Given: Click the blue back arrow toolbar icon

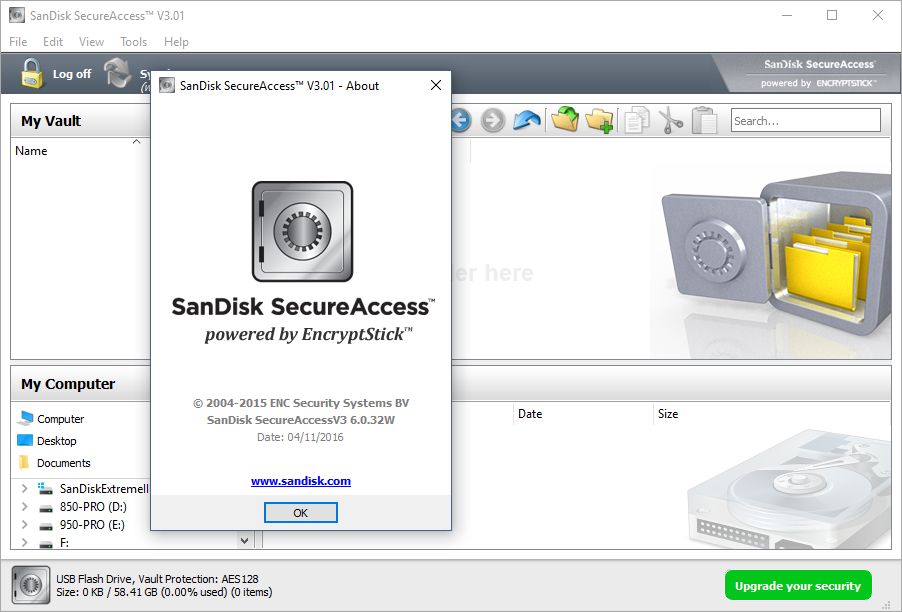Looking at the screenshot, I should (461, 121).
